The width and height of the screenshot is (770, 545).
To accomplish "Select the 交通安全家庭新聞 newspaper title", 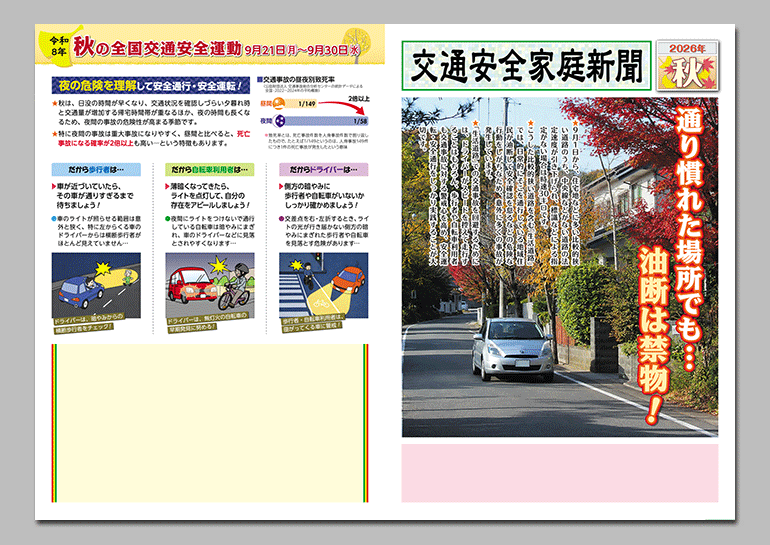I will click(x=526, y=66).
